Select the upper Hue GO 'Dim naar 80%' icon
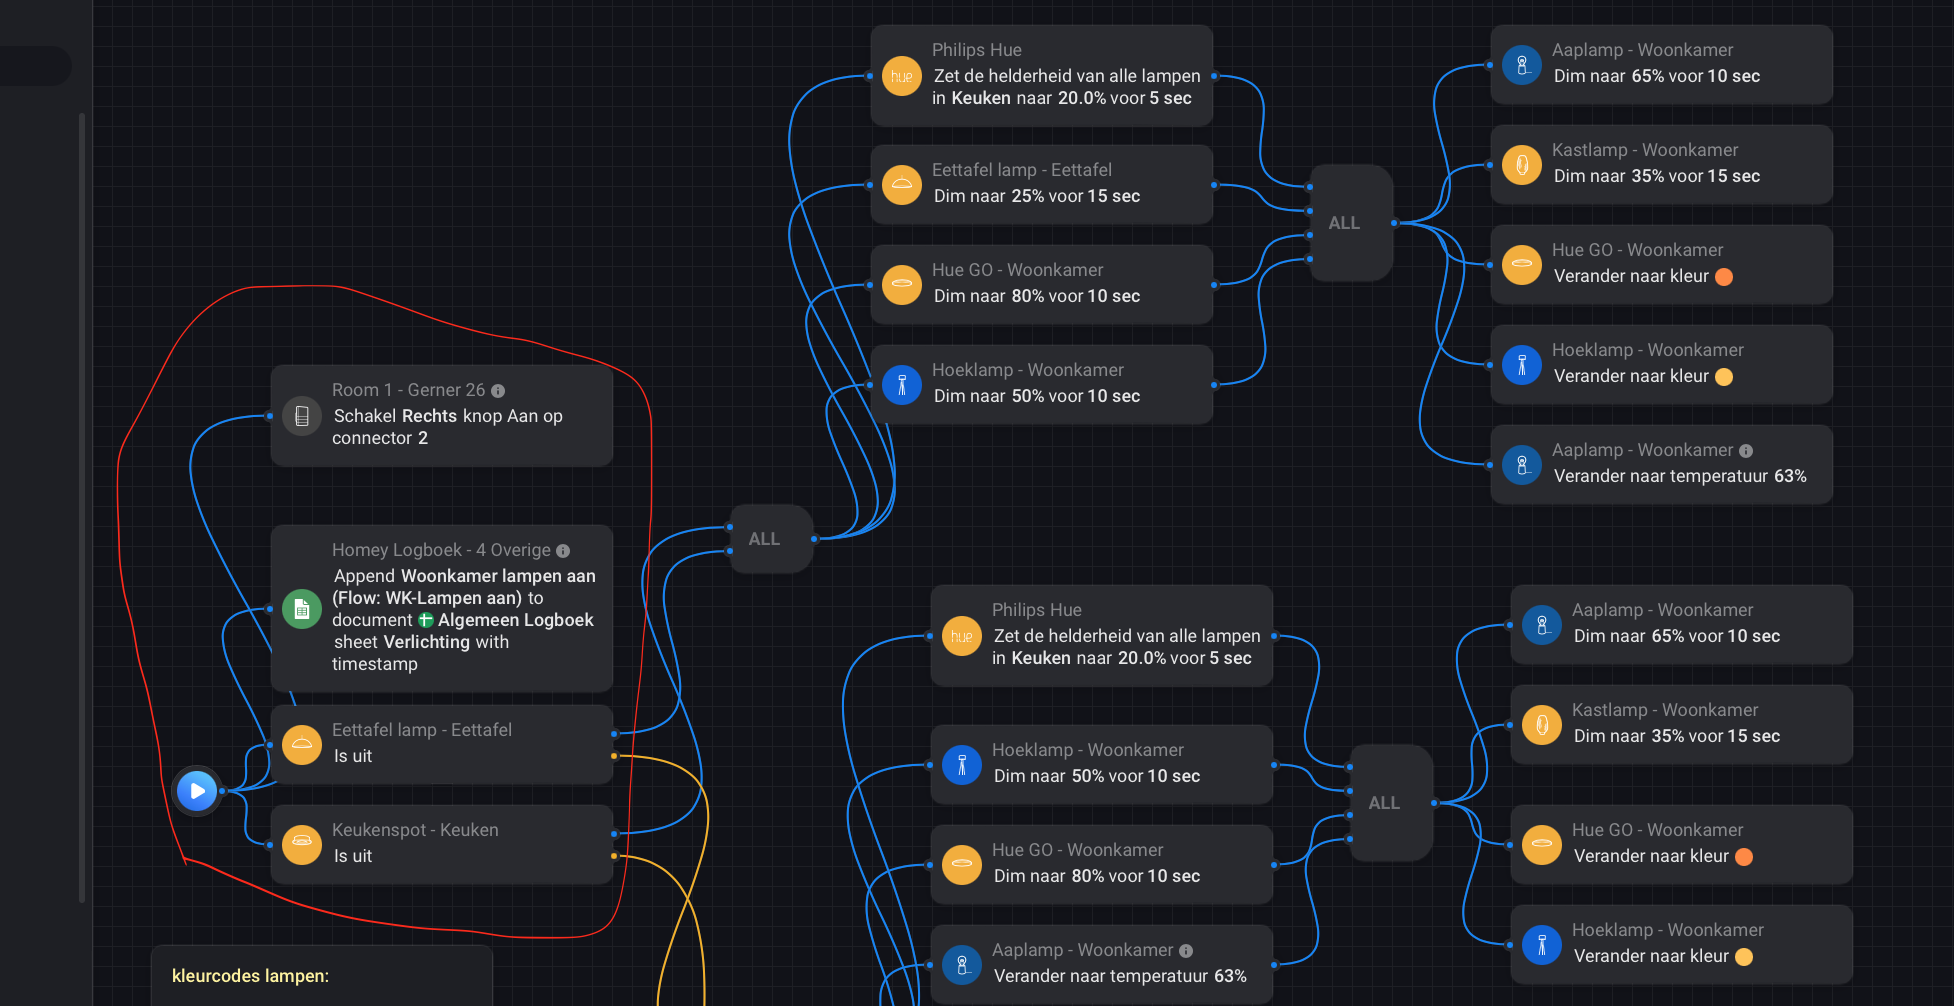Viewport: 1954px width, 1006px height. coord(902,285)
